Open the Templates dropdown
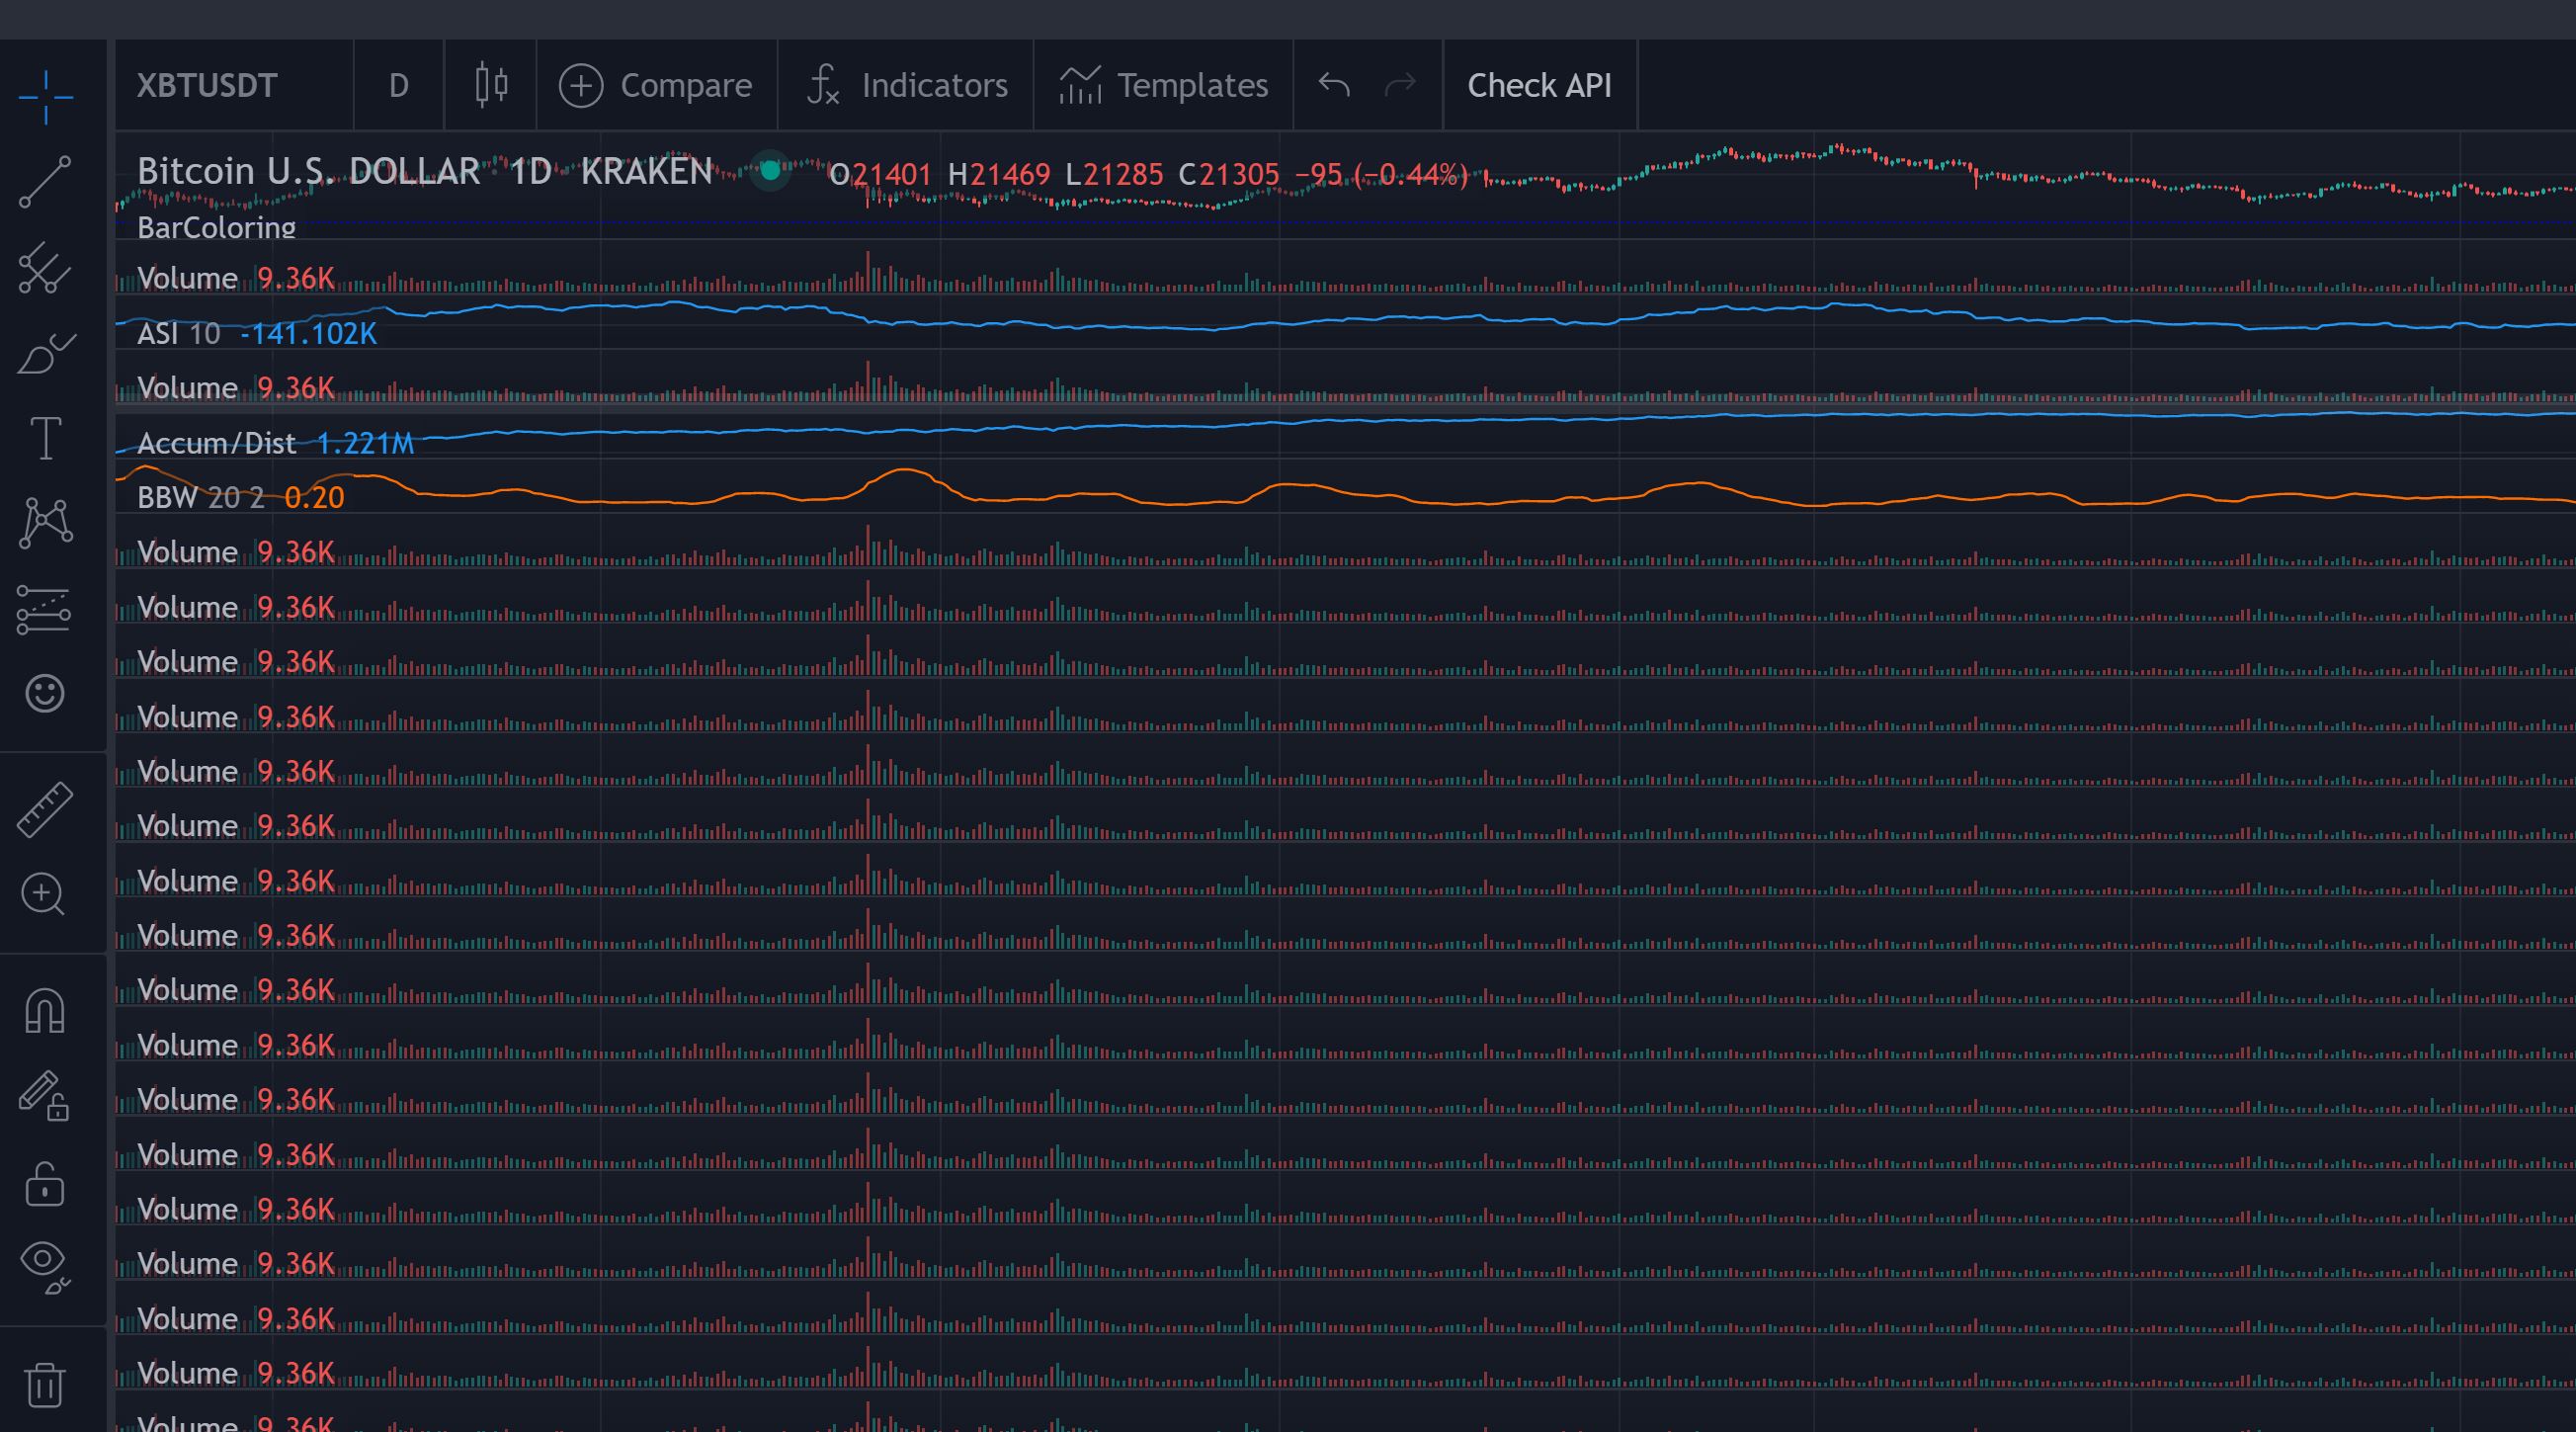 tap(1163, 86)
